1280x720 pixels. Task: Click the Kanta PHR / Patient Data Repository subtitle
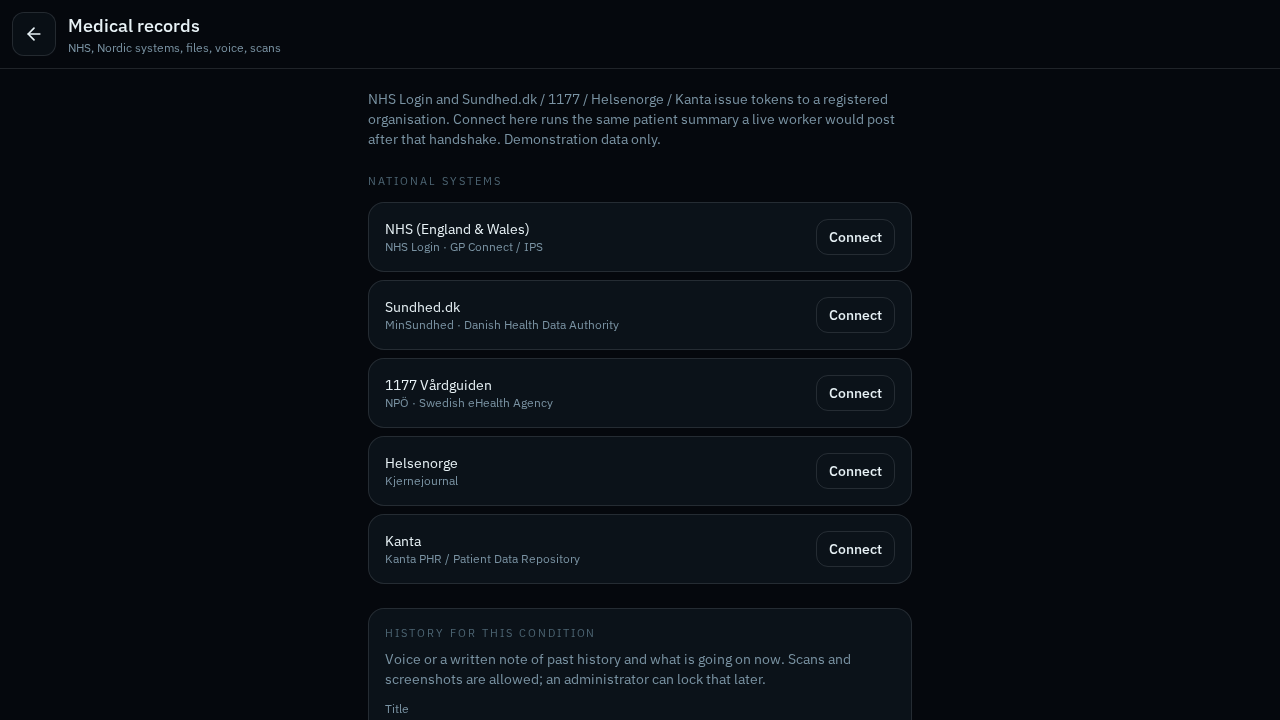[x=482, y=559]
